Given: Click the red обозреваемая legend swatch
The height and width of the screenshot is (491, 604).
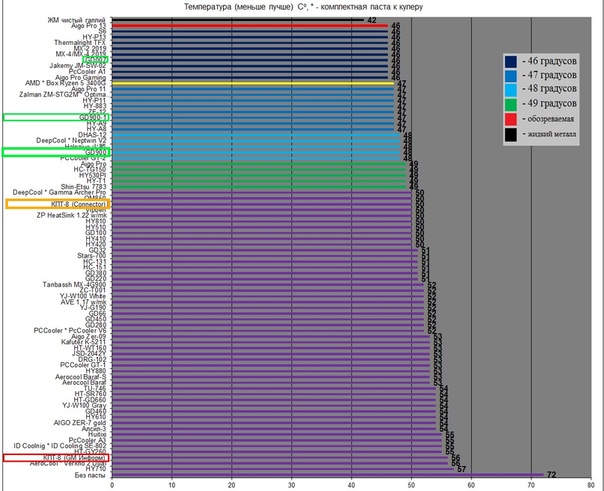Looking at the screenshot, I should click(x=511, y=119).
